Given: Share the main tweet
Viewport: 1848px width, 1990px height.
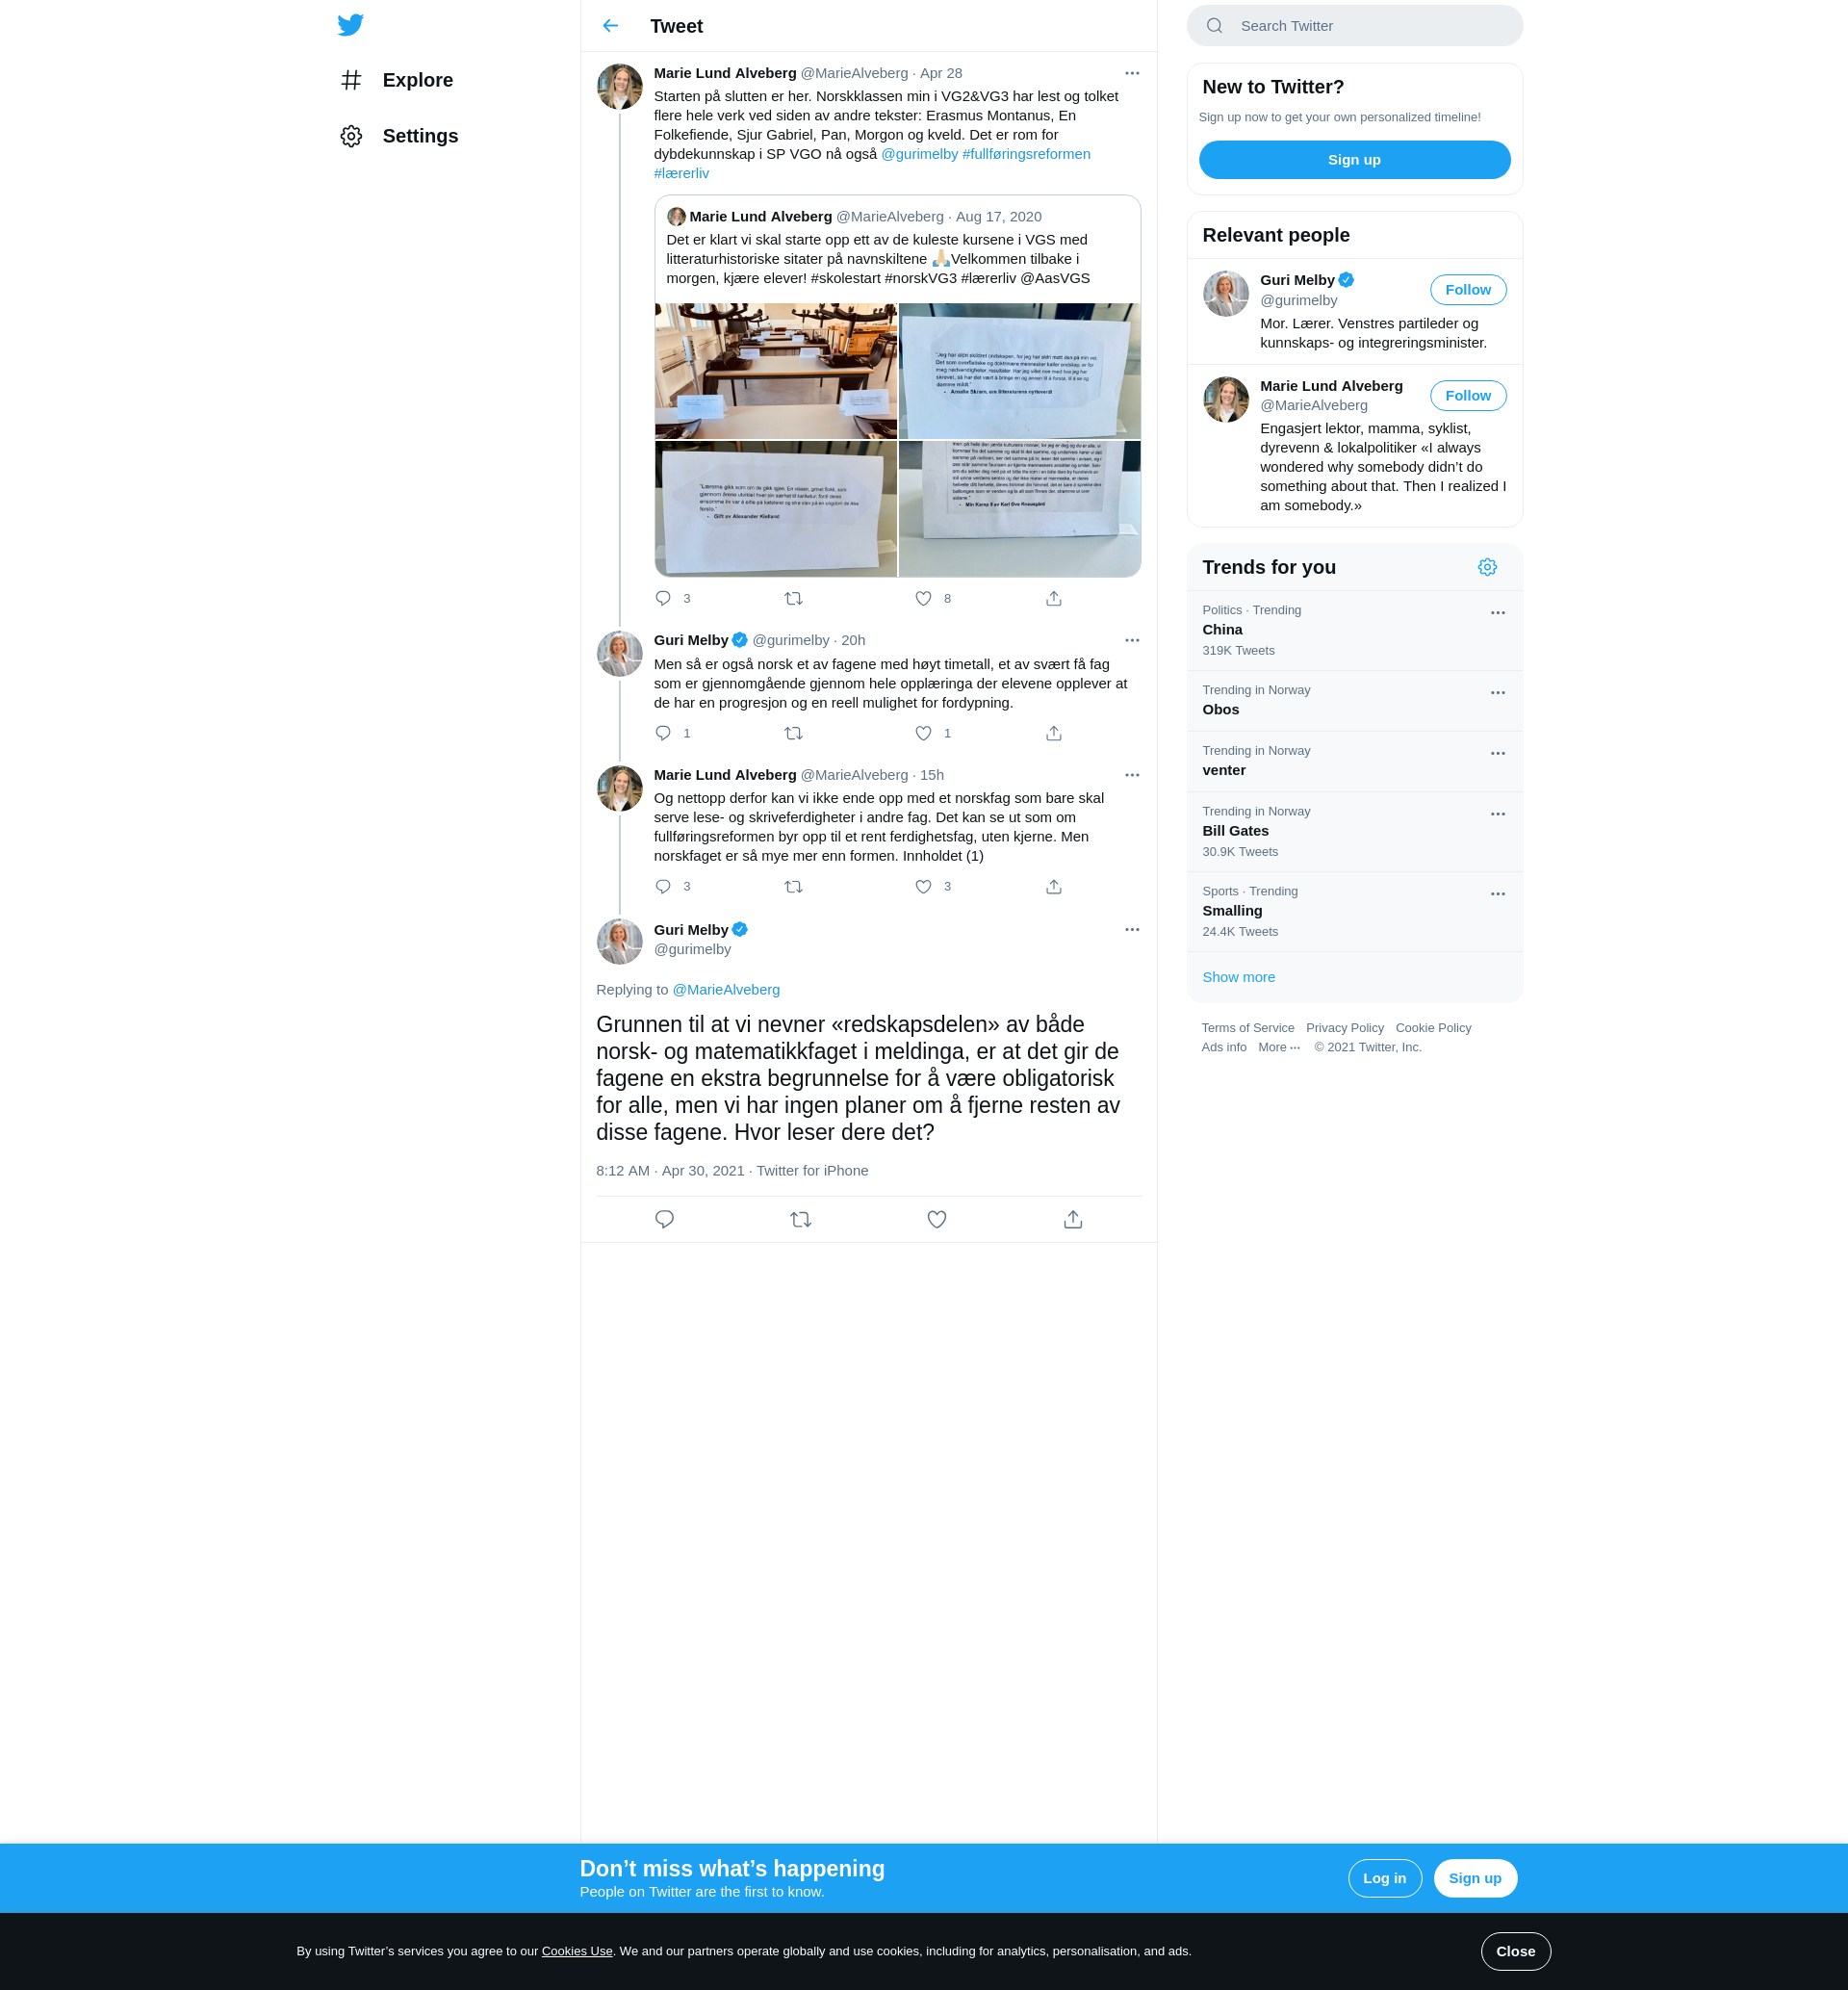Looking at the screenshot, I should coord(1072,1219).
